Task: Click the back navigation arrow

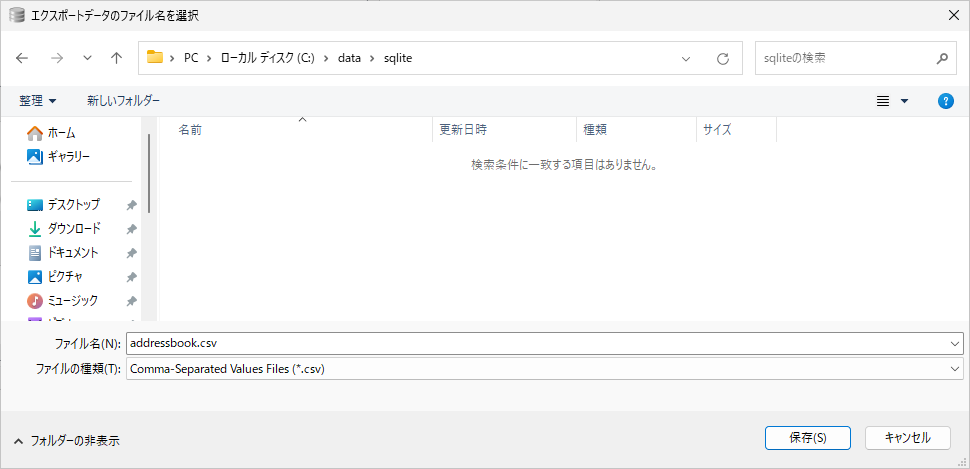Action: 23,59
